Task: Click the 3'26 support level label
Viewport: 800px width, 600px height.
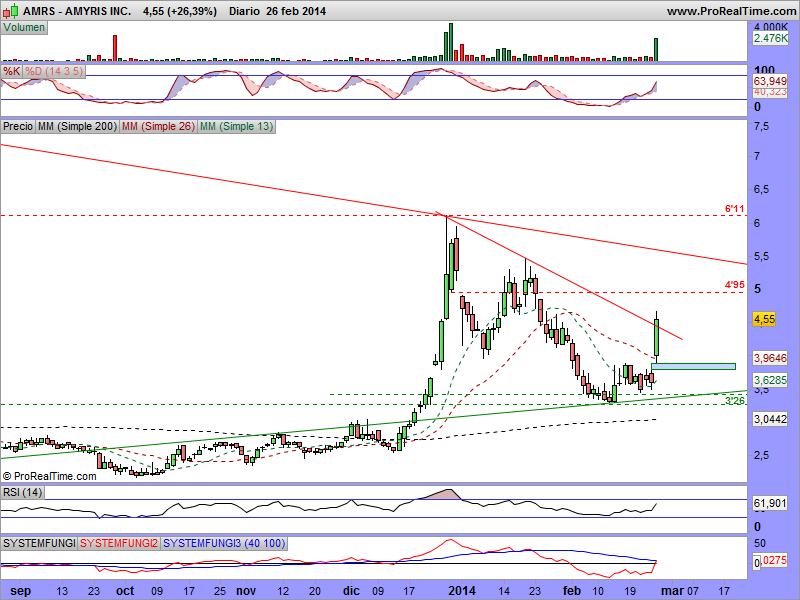Action: tap(735, 401)
